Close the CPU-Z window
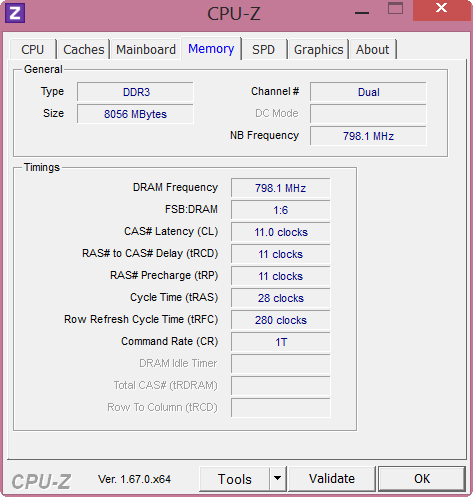The height and width of the screenshot is (497, 473). click(442, 10)
